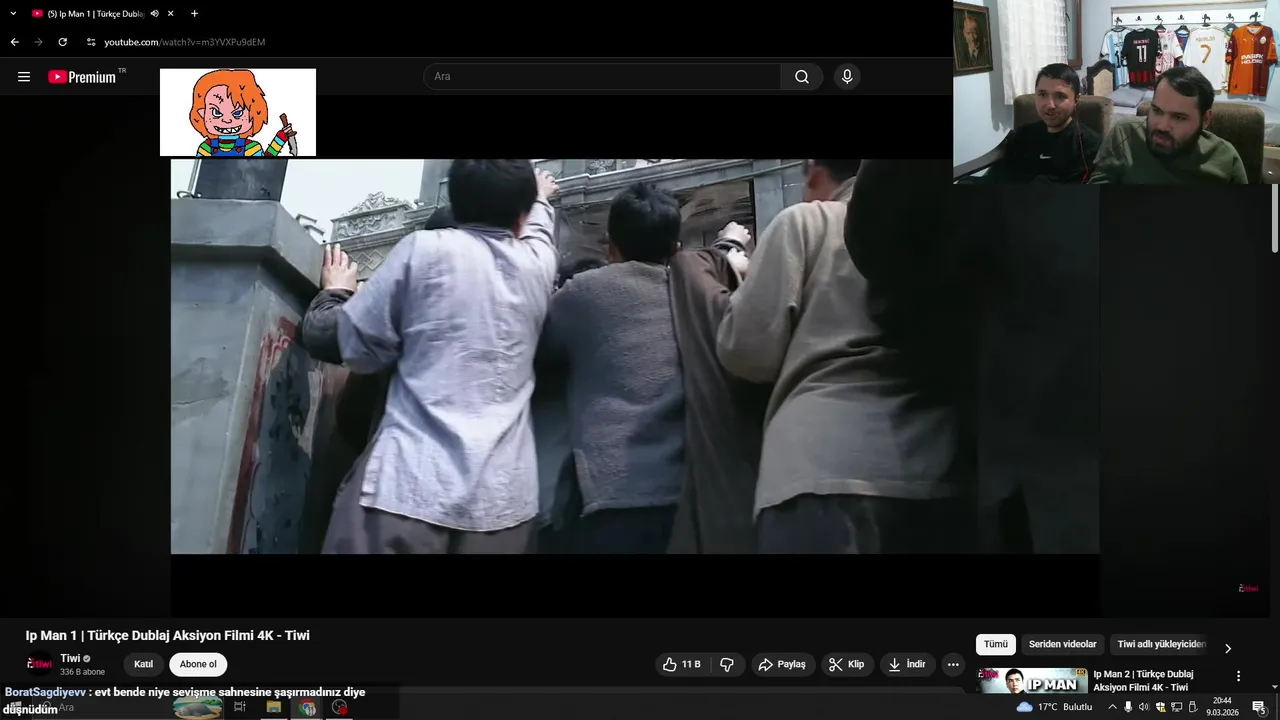
Task: Open weather widget 17°C Bulutlu
Action: 1055,707
